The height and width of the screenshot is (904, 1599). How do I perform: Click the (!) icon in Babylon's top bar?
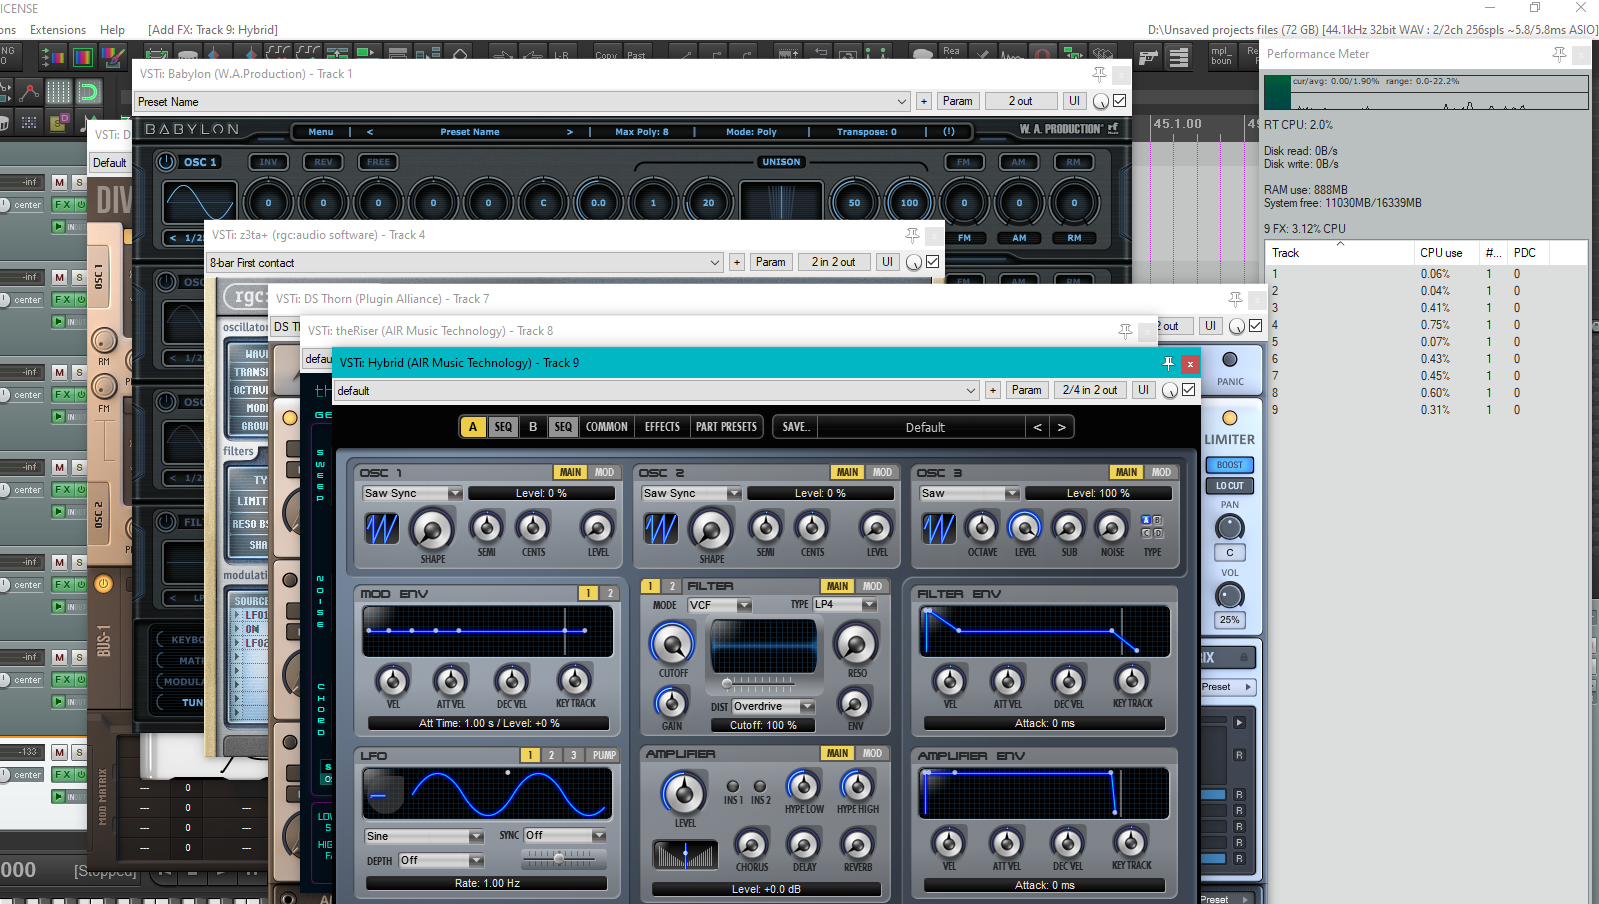click(949, 132)
